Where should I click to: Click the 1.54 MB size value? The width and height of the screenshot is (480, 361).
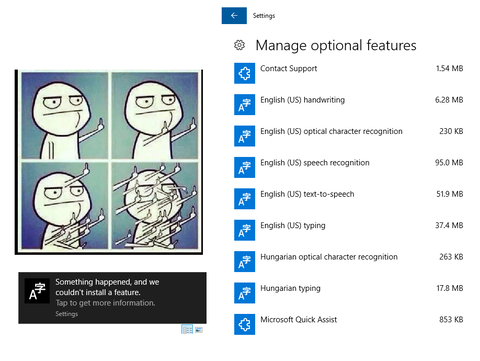(449, 68)
